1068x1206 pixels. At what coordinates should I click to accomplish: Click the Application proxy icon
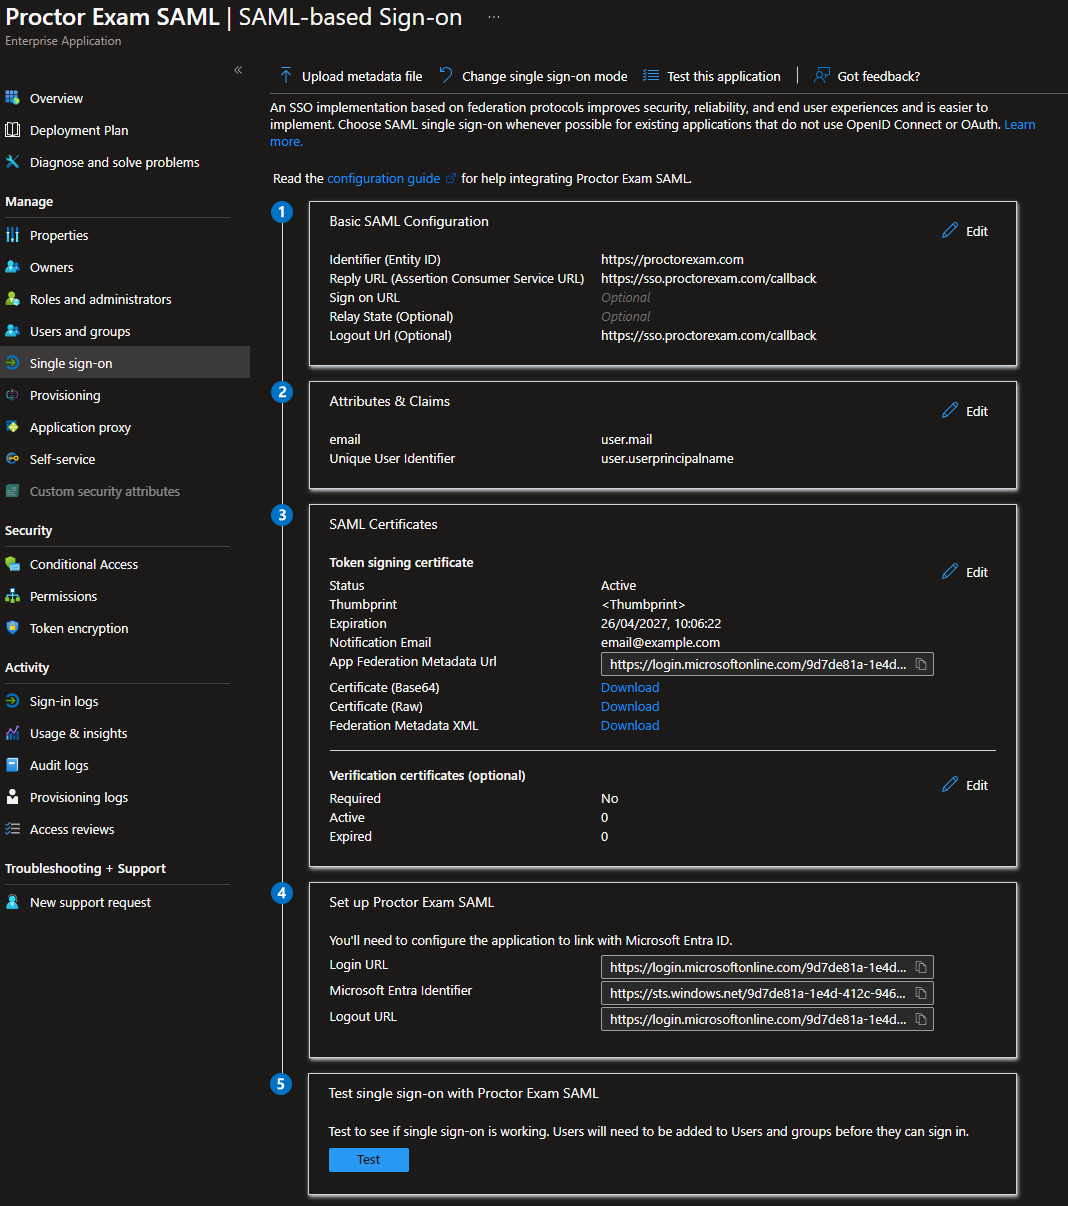click(13, 427)
